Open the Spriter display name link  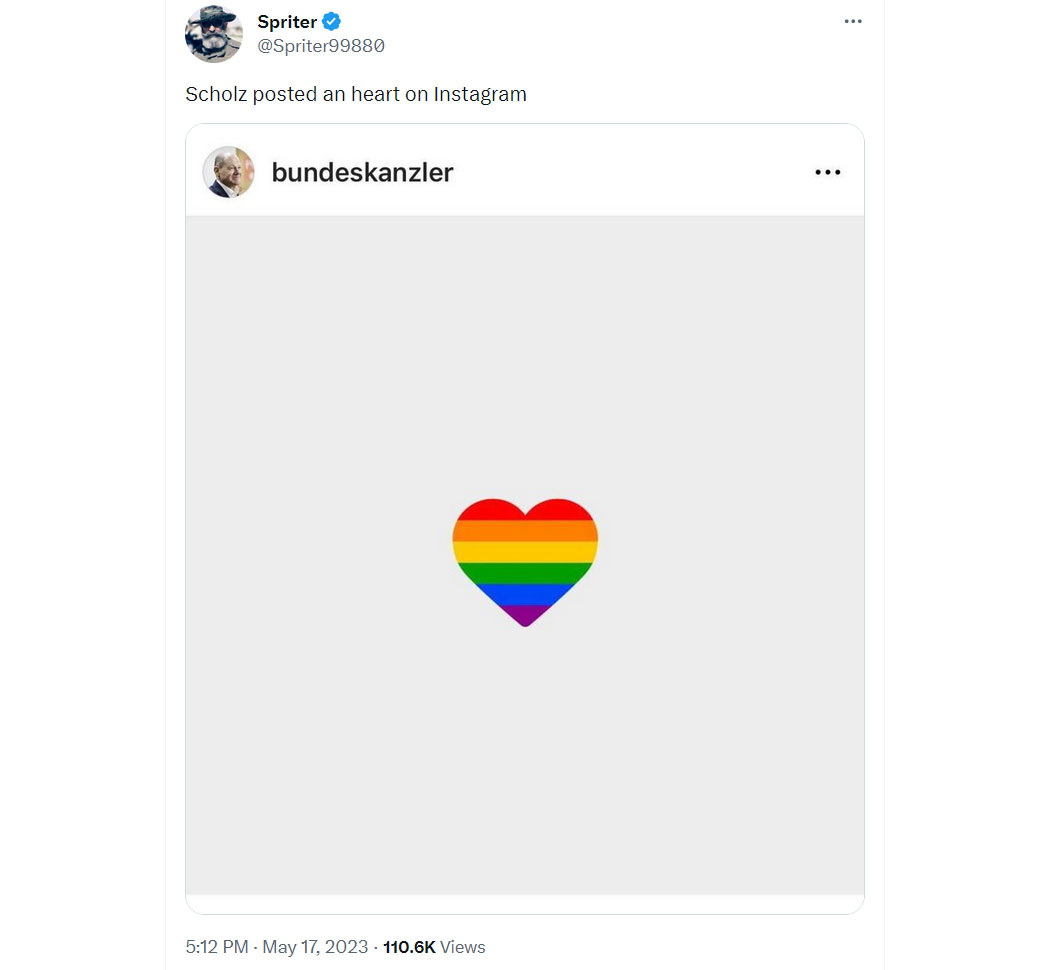pos(287,22)
